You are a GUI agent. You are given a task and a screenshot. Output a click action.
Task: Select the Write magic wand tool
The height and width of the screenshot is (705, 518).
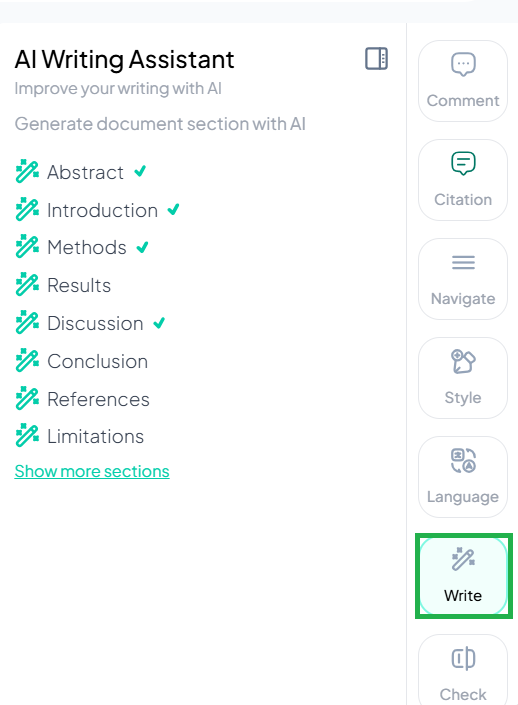463,576
